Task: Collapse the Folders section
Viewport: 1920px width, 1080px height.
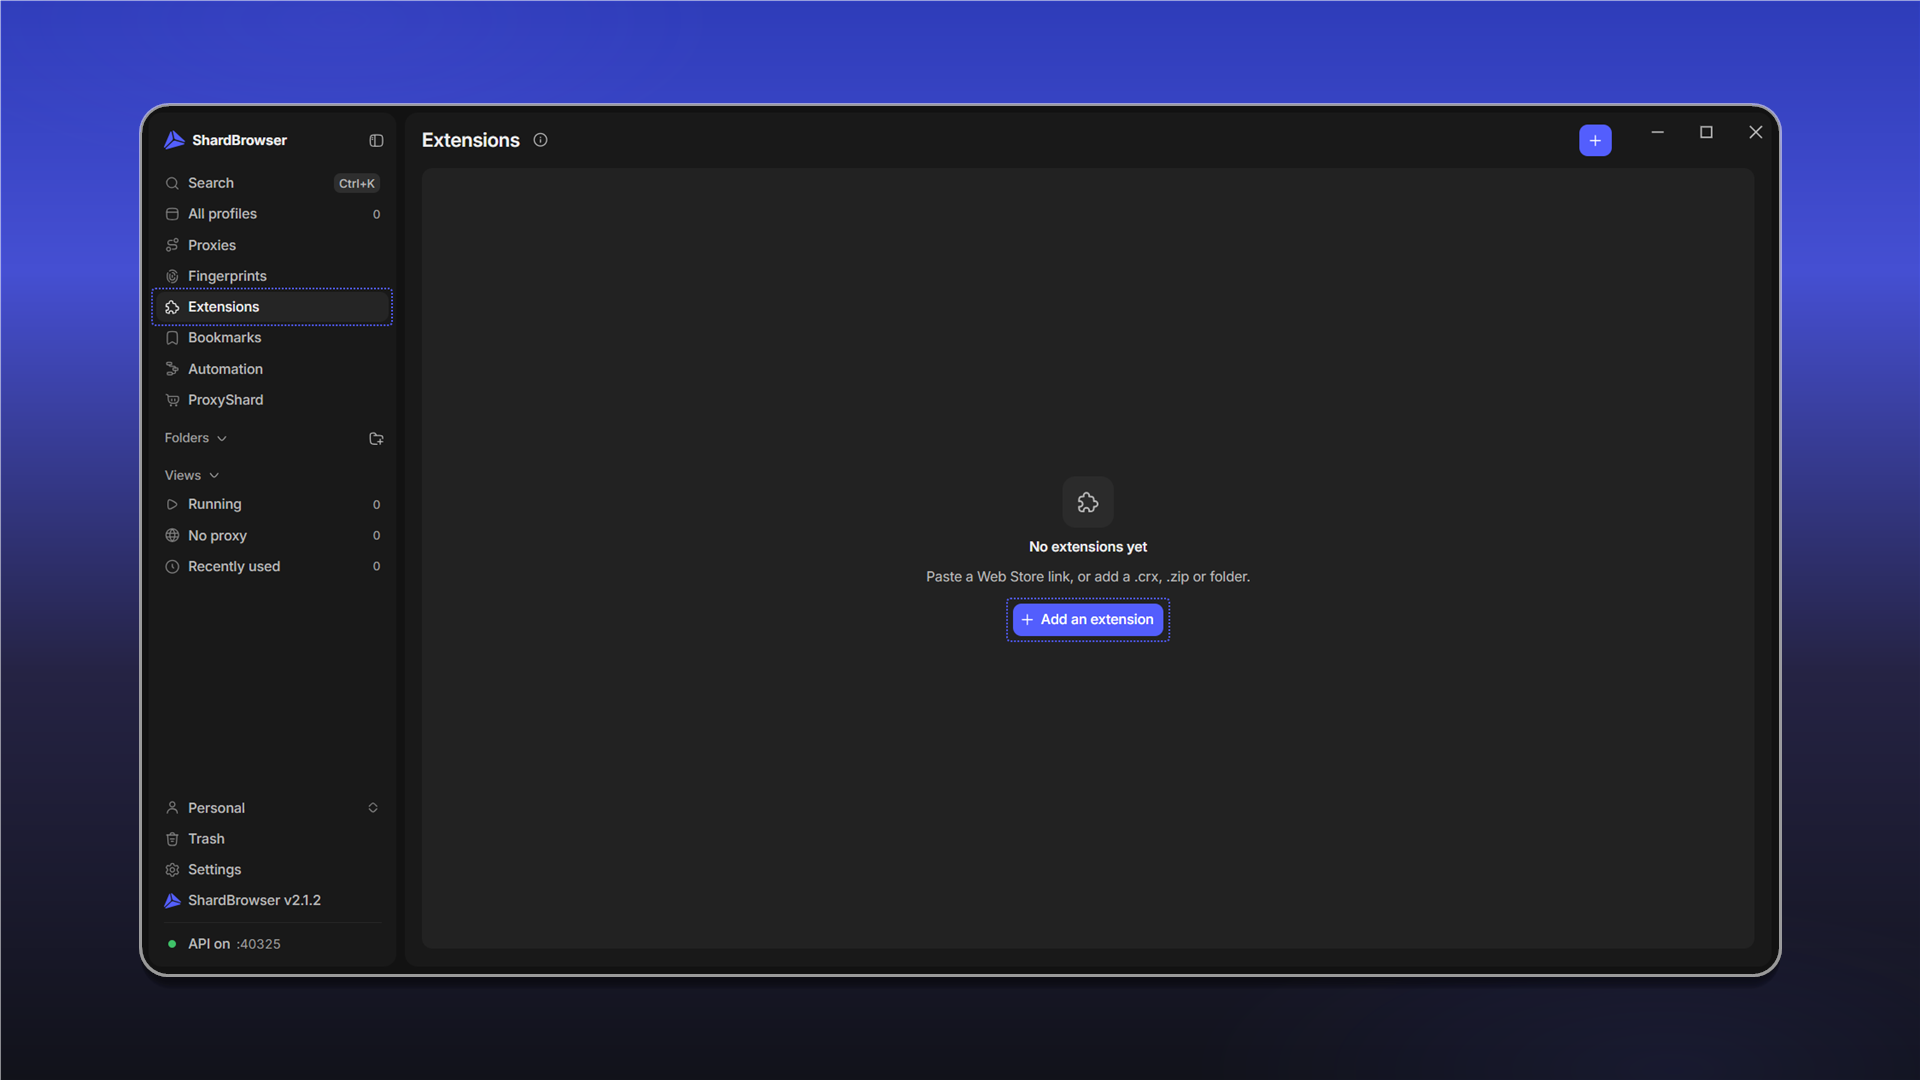Action: (x=196, y=438)
